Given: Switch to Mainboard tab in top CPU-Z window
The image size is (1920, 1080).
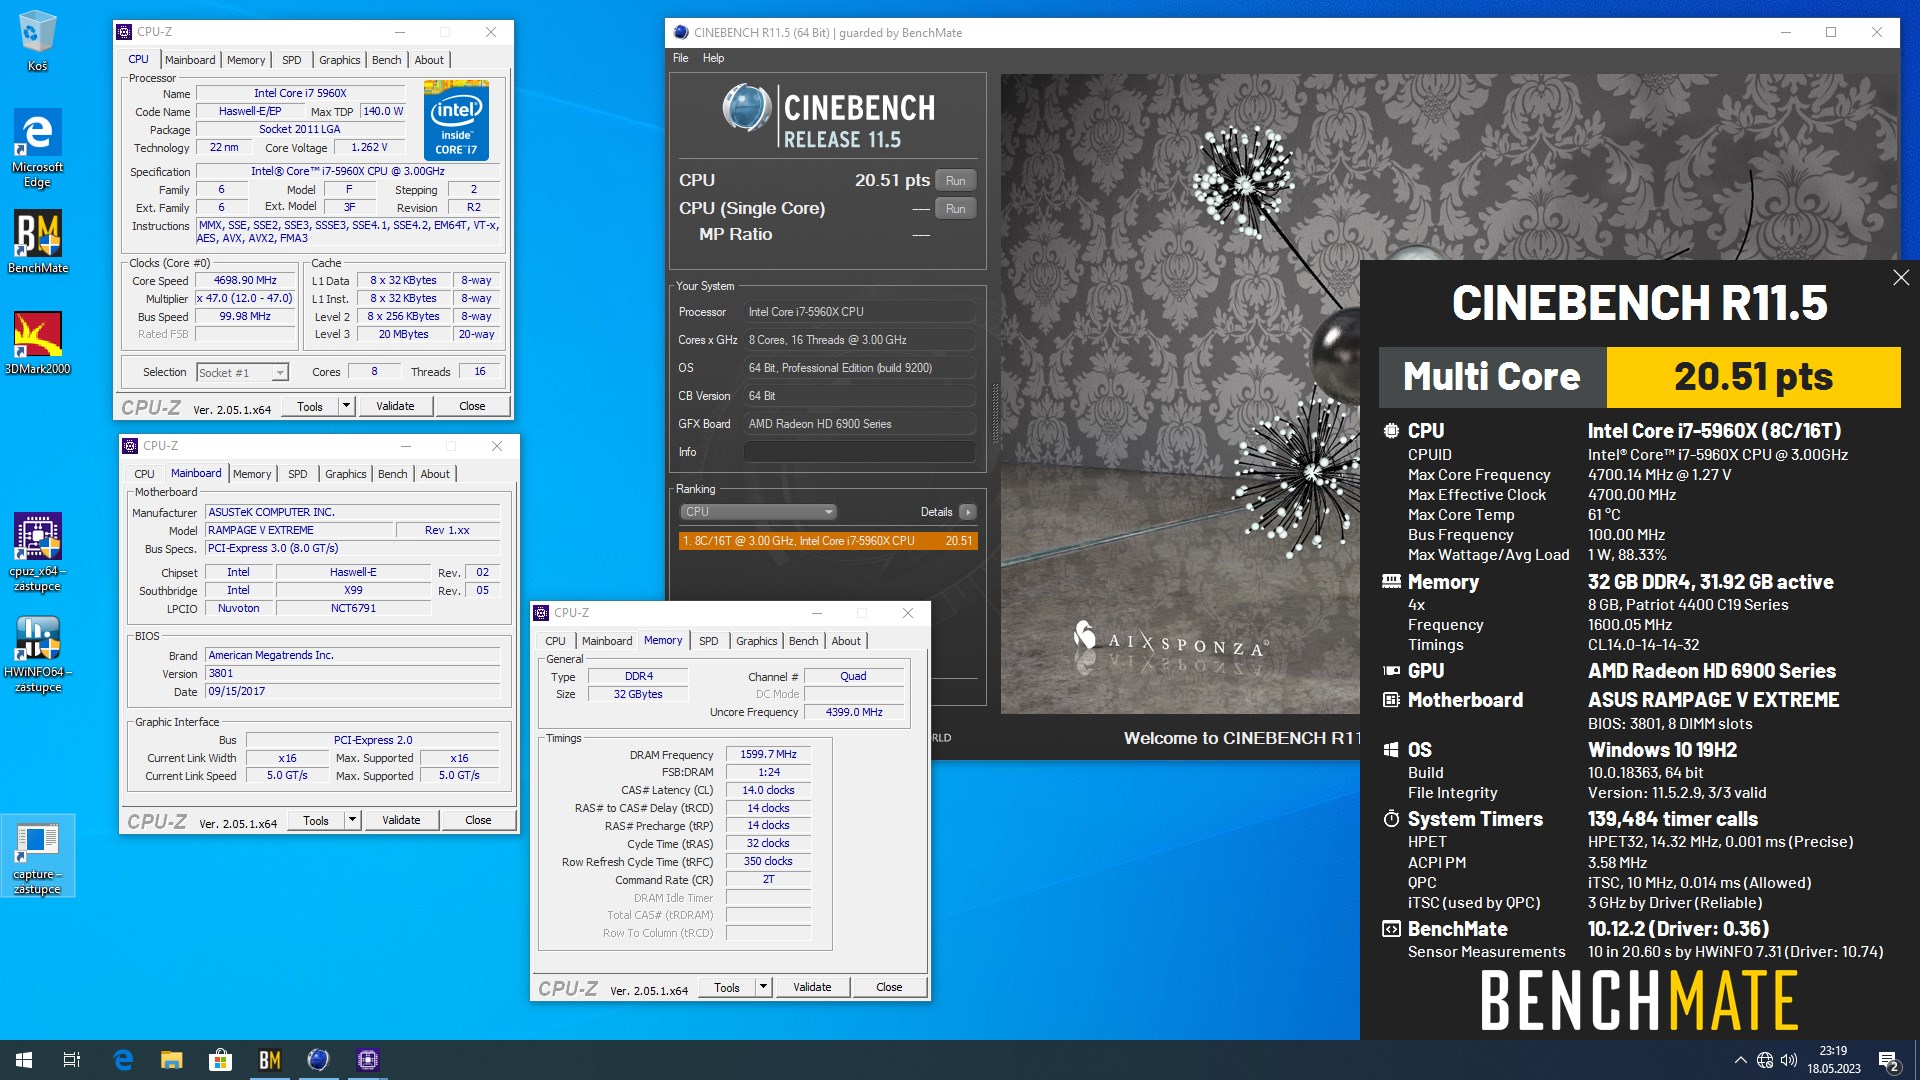Looking at the screenshot, I should pyautogui.click(x=190, y=60).
